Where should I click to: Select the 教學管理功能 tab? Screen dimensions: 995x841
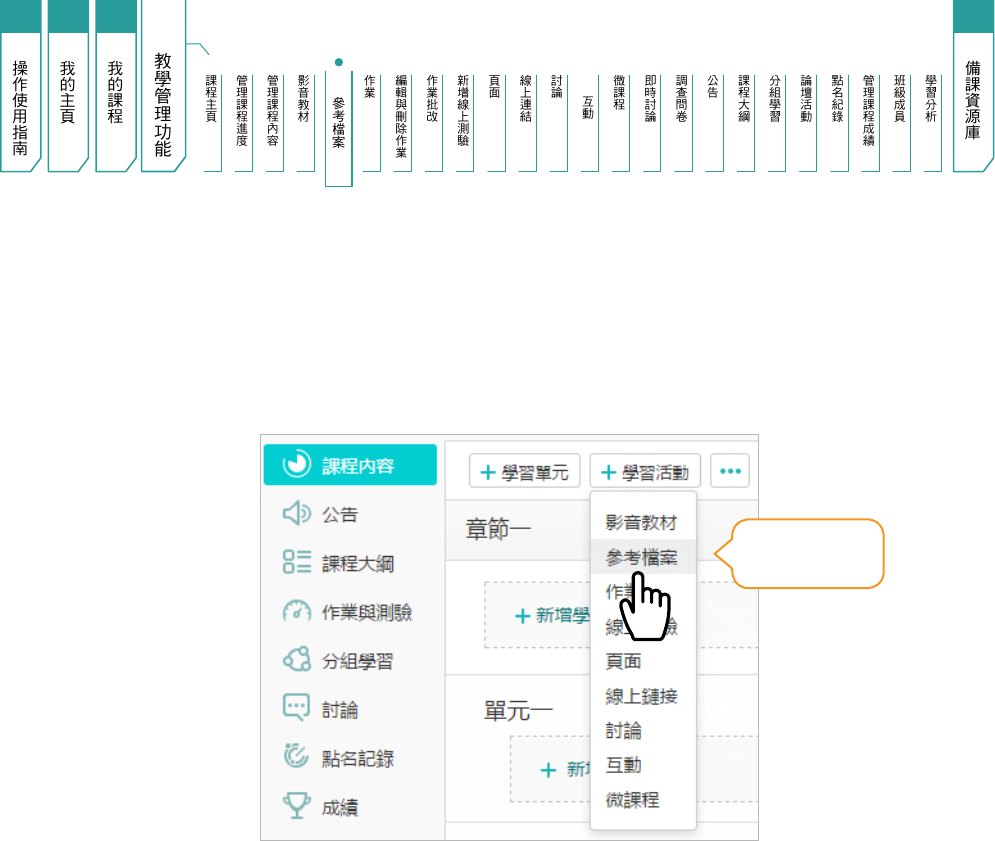(163, 86)
